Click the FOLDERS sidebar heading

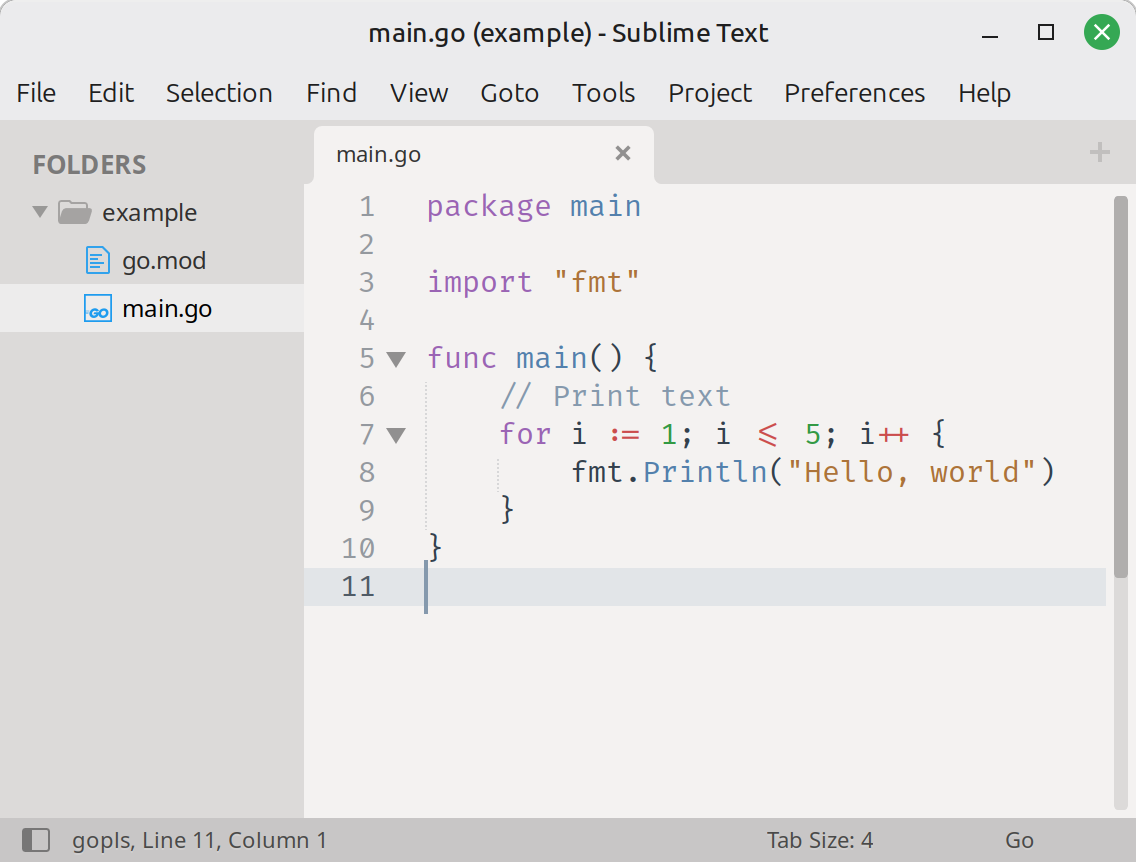89,164
